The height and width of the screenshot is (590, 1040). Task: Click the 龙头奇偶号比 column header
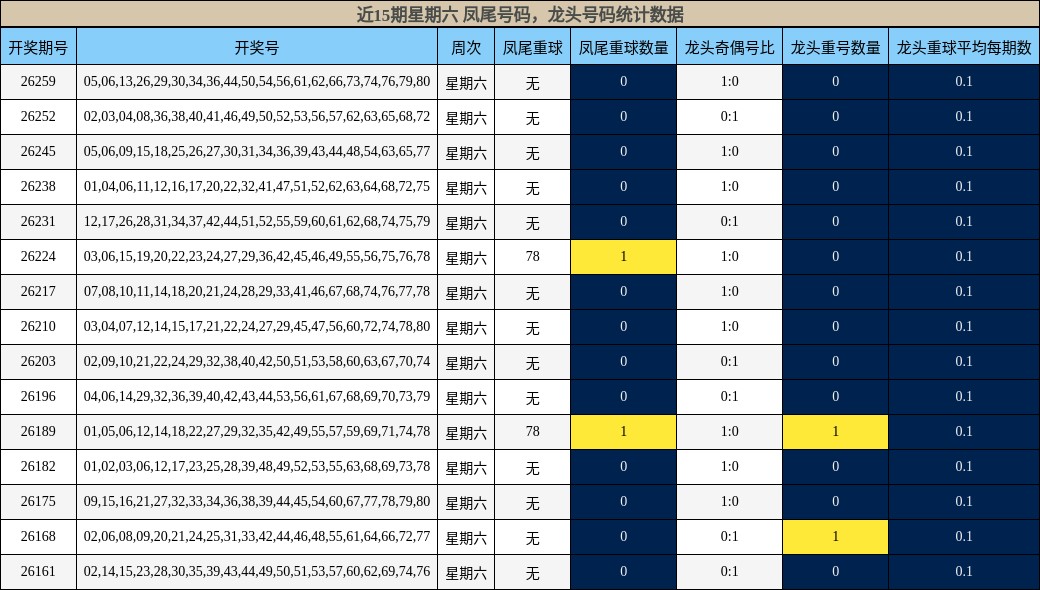(730, 47)
